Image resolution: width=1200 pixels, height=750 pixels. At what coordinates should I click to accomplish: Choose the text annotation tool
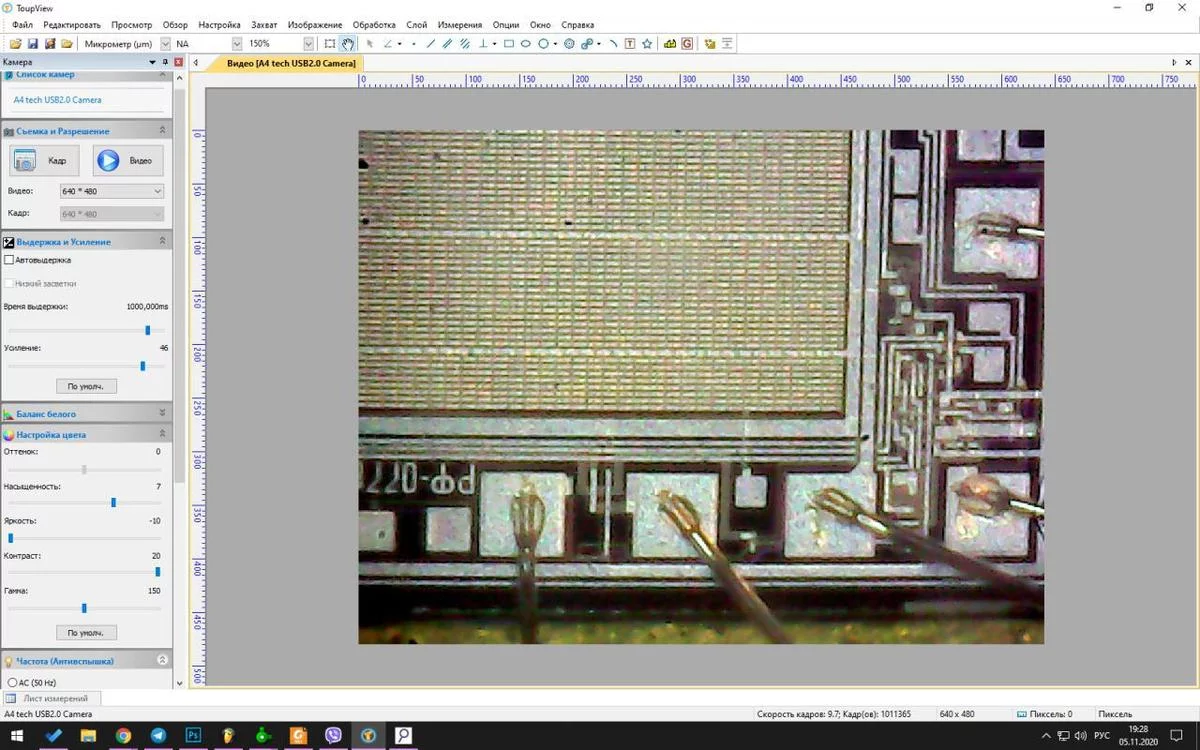(629, 44)
